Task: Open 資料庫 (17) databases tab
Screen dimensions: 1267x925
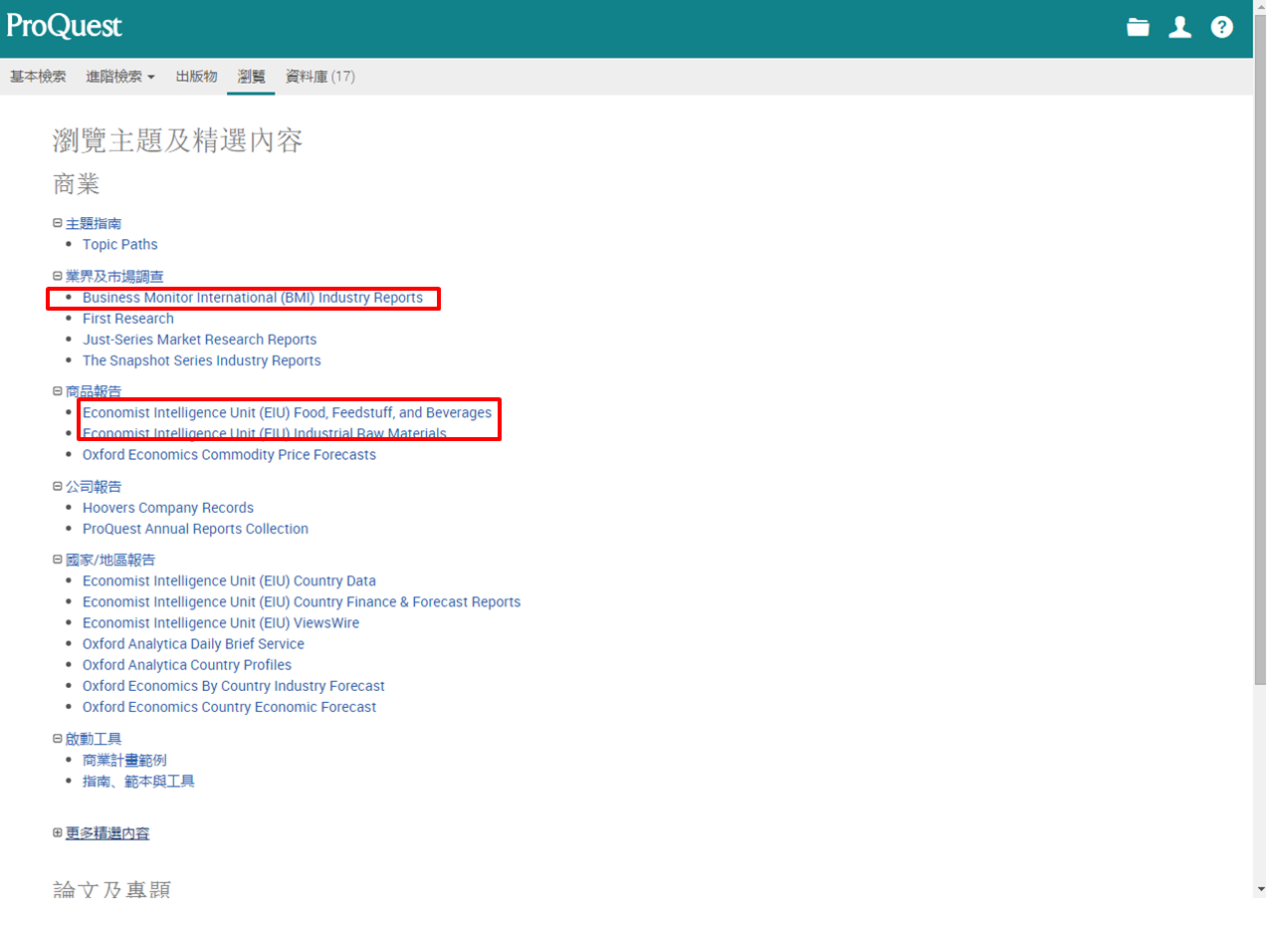Action: pos(320,77)
